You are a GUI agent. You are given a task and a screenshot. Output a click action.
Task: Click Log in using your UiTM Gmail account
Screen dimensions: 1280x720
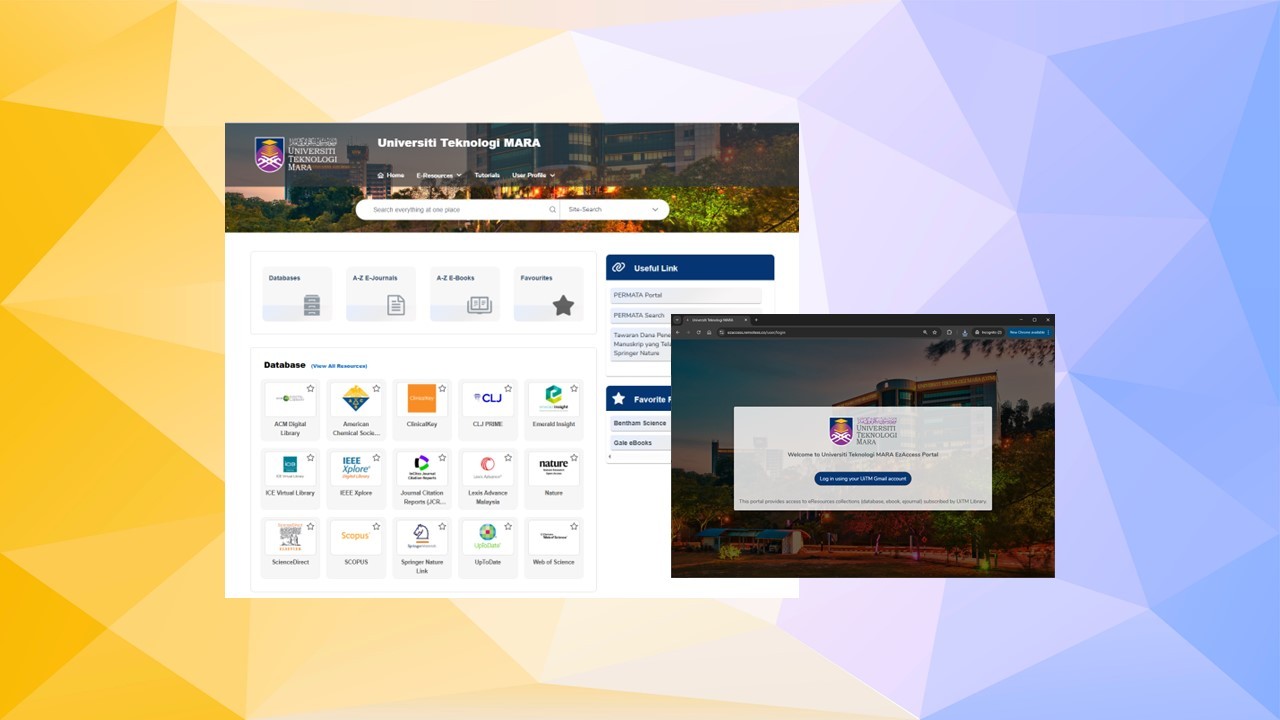click(862, 479)
